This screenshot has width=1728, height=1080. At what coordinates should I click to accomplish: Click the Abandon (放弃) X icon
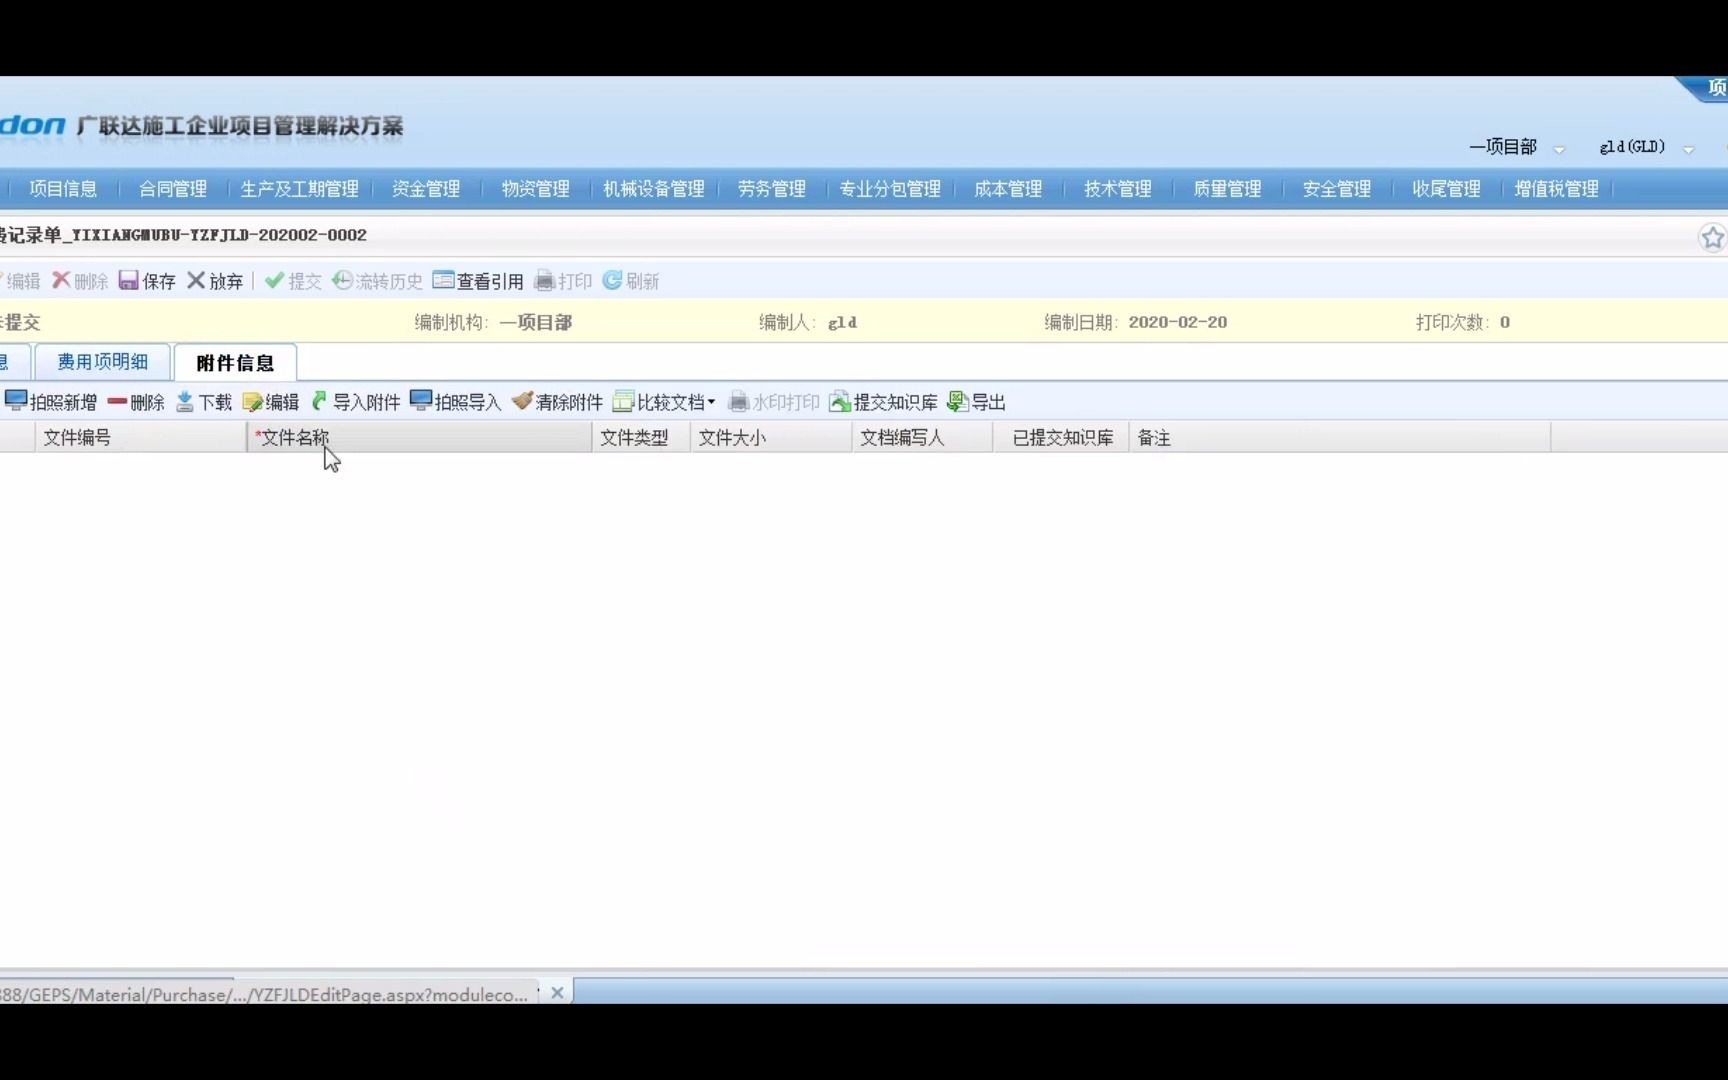click(x=196, y=281)
